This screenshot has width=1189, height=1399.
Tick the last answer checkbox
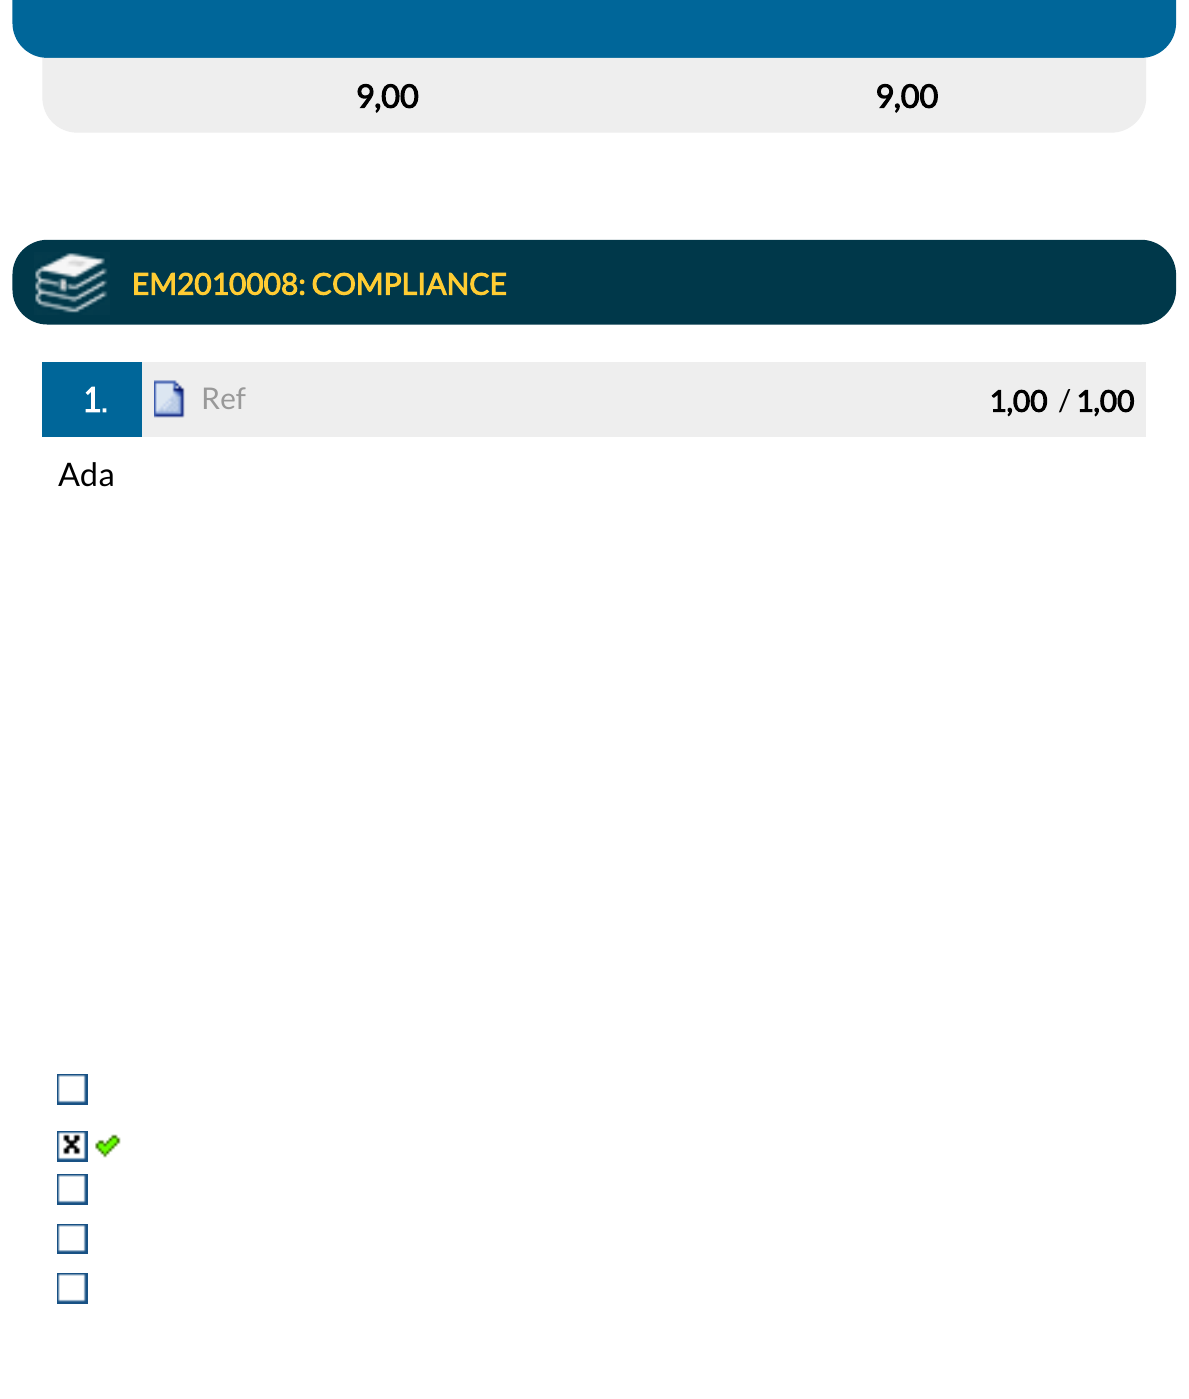click(72, 1288)
